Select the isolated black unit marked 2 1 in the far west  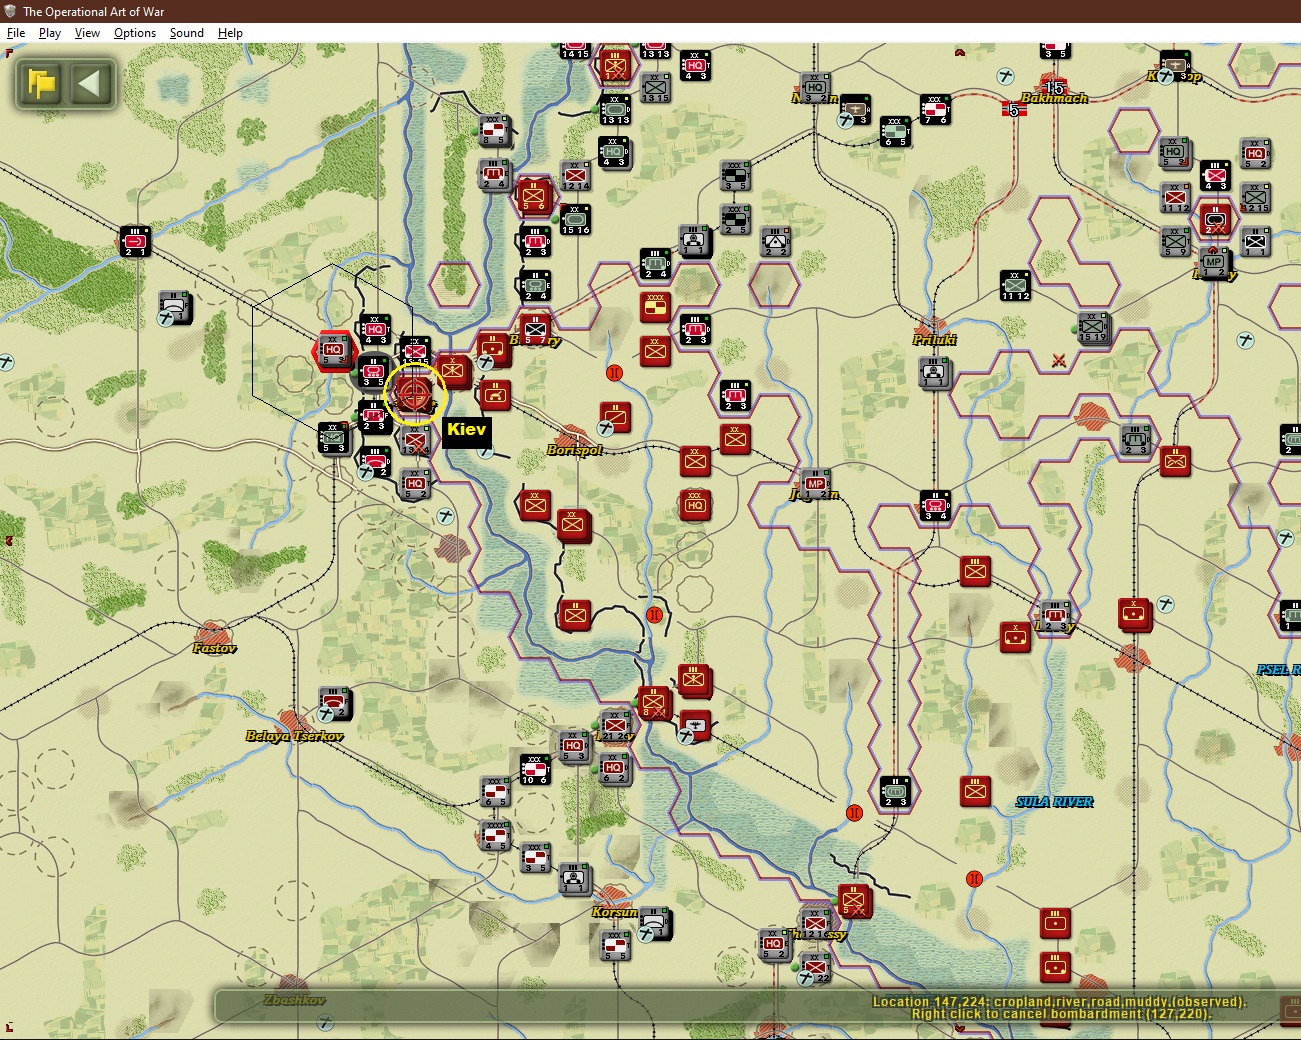(x=135, y=241)
